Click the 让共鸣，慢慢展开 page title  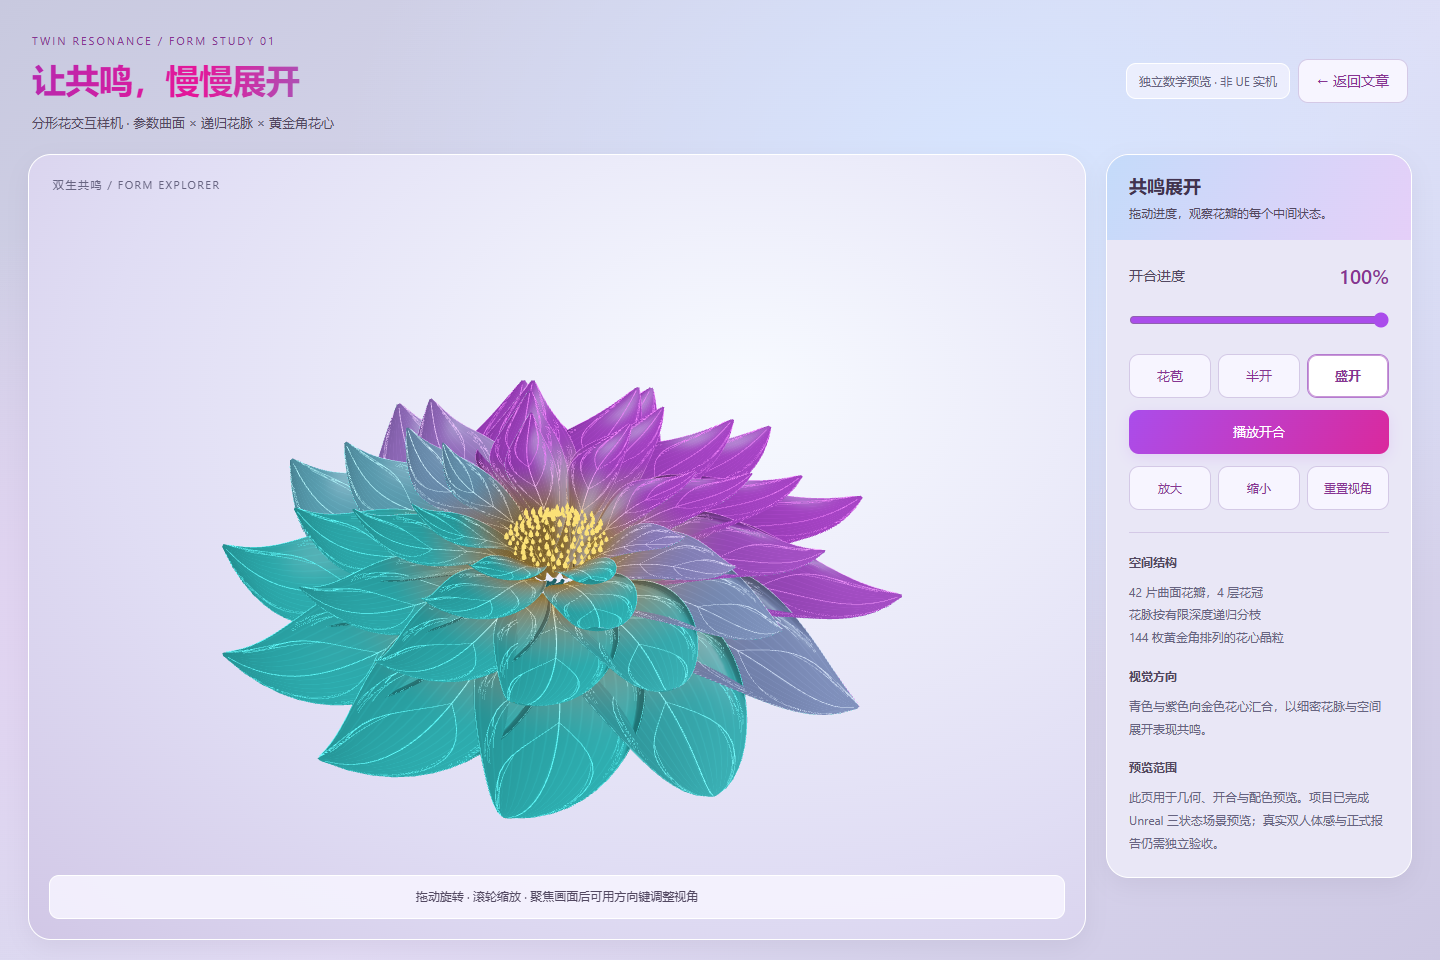pos(166,82)
